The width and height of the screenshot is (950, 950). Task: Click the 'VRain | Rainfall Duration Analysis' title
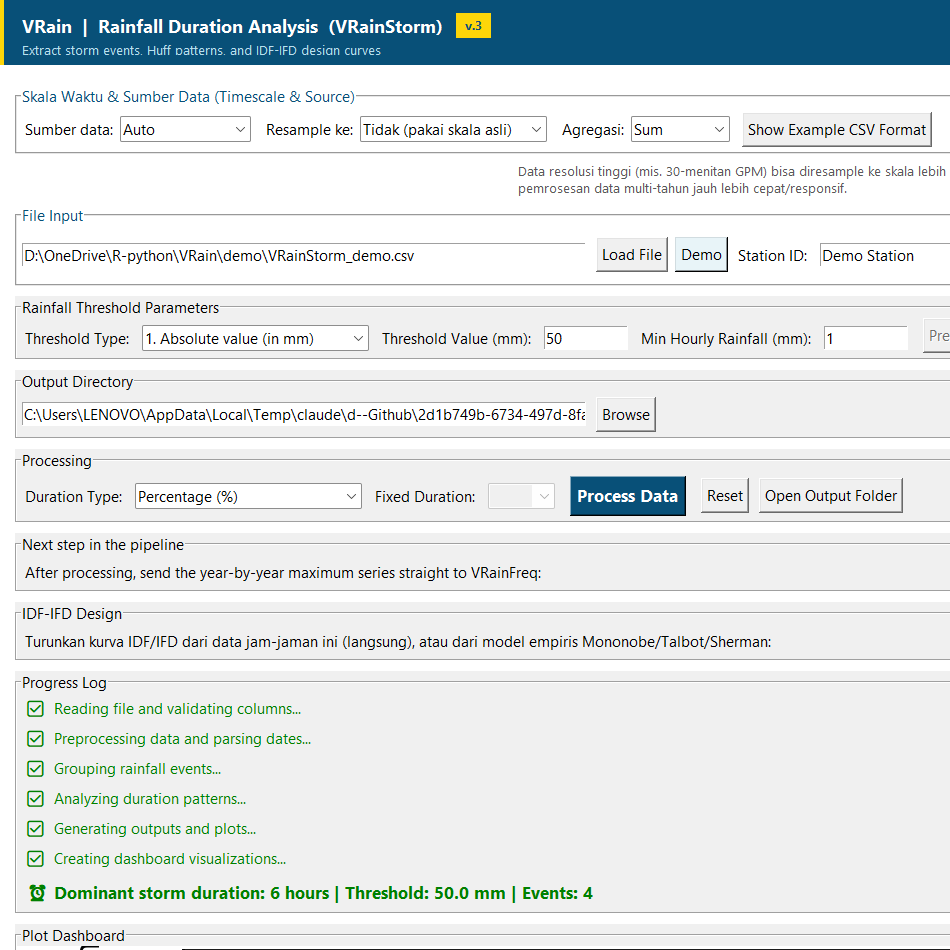tap(232, 27)
